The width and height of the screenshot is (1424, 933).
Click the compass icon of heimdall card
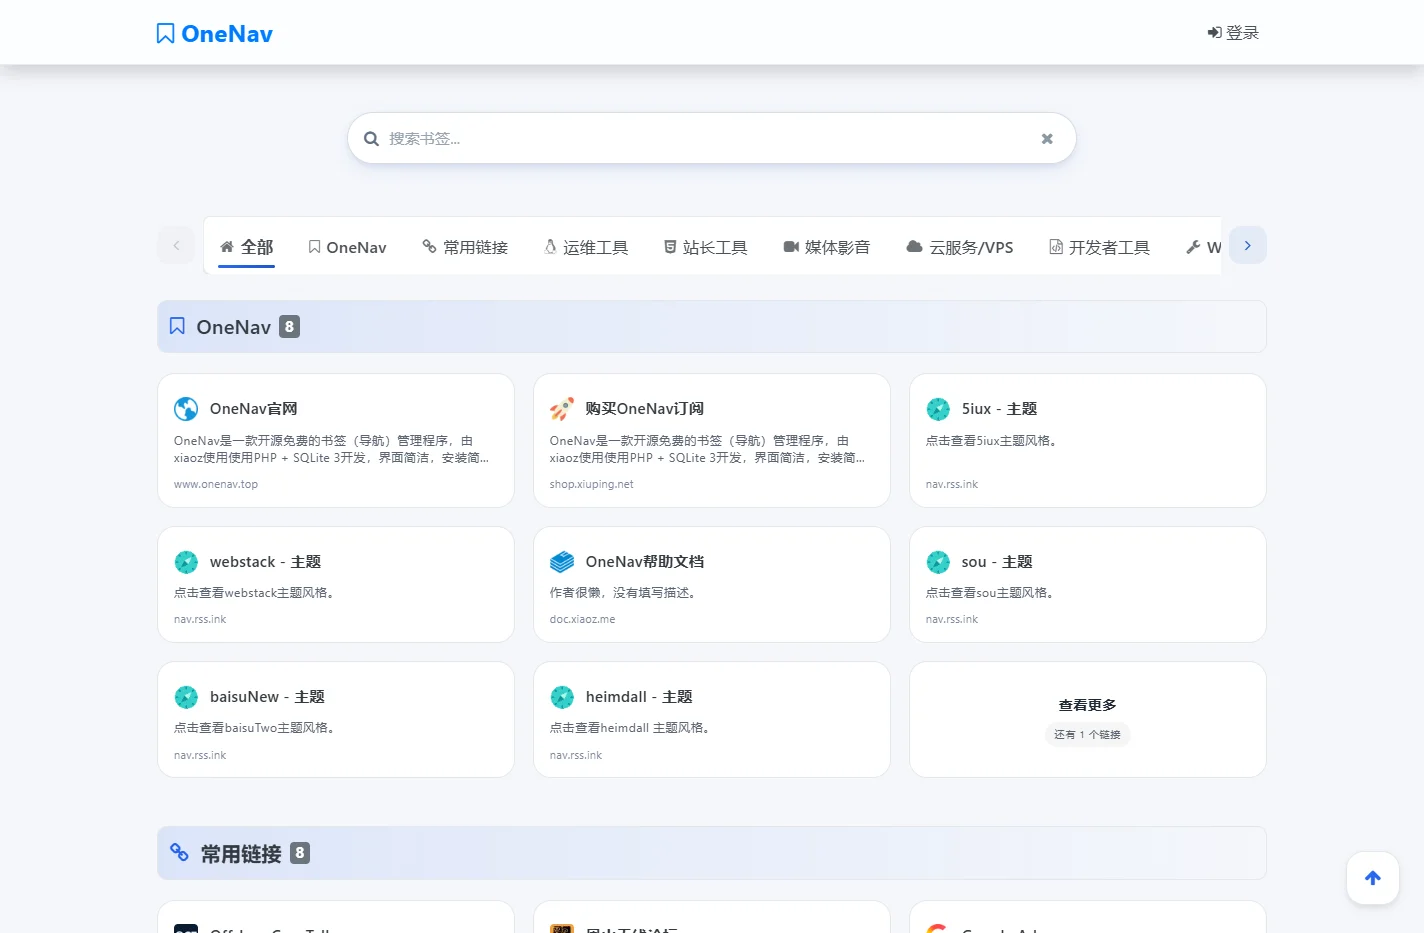pos(562,697)
